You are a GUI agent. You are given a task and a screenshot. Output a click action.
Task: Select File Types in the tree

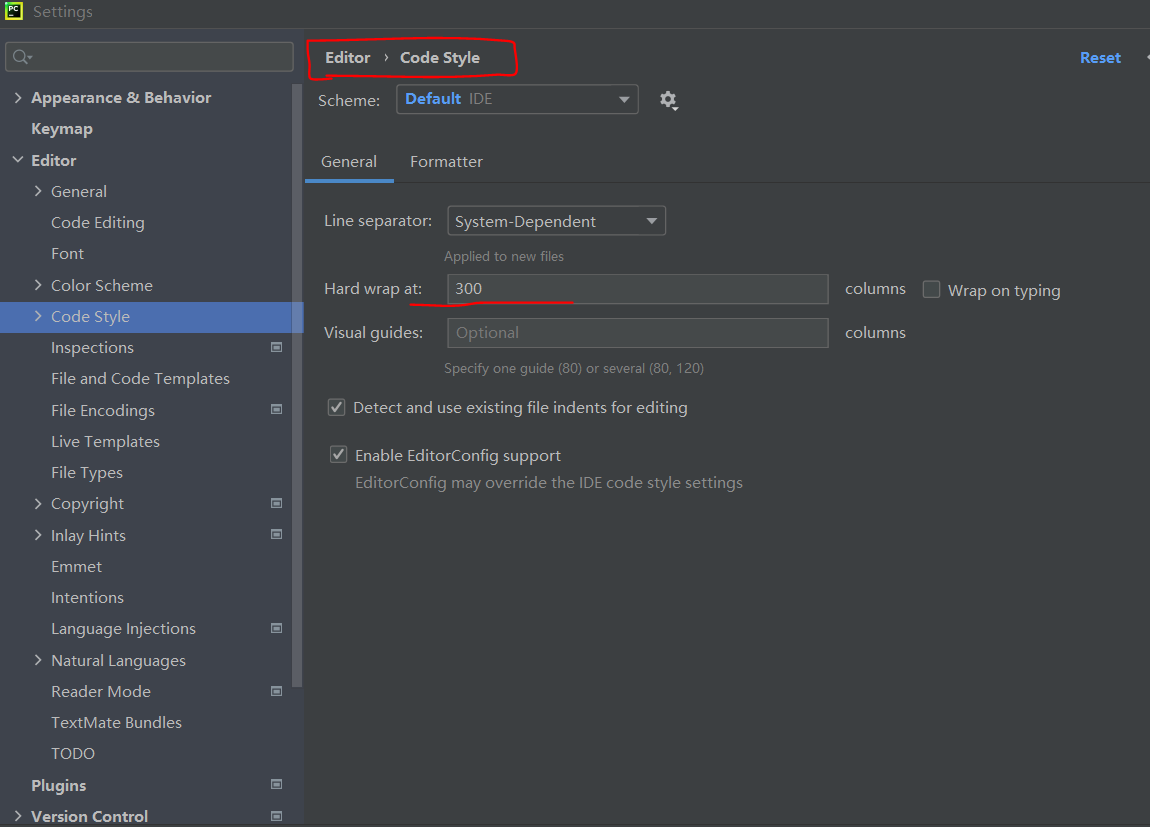87,473
